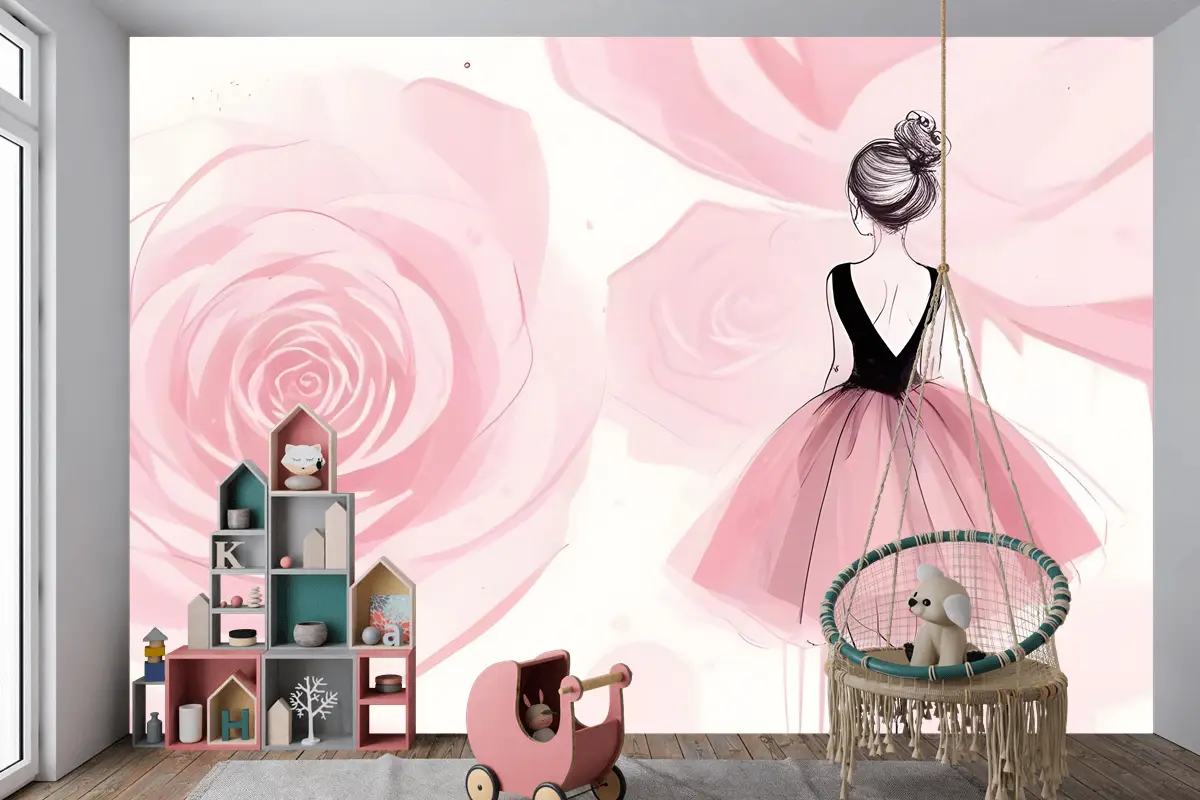
Task: Click the white jar in pink cubby
Action: click(x=190, y=722)
